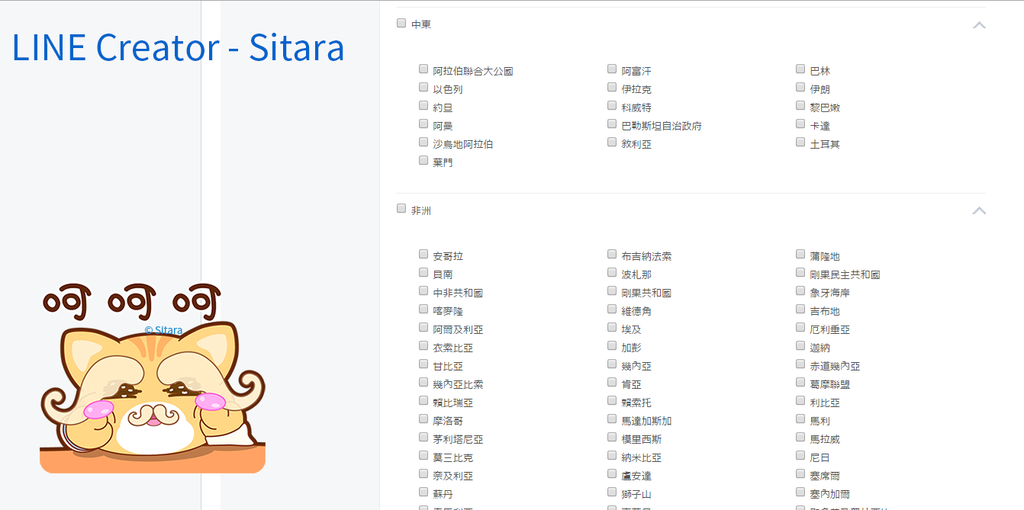
Task: Select the 馬達加斯加 checkbox
Action: [x=612, y=420]
